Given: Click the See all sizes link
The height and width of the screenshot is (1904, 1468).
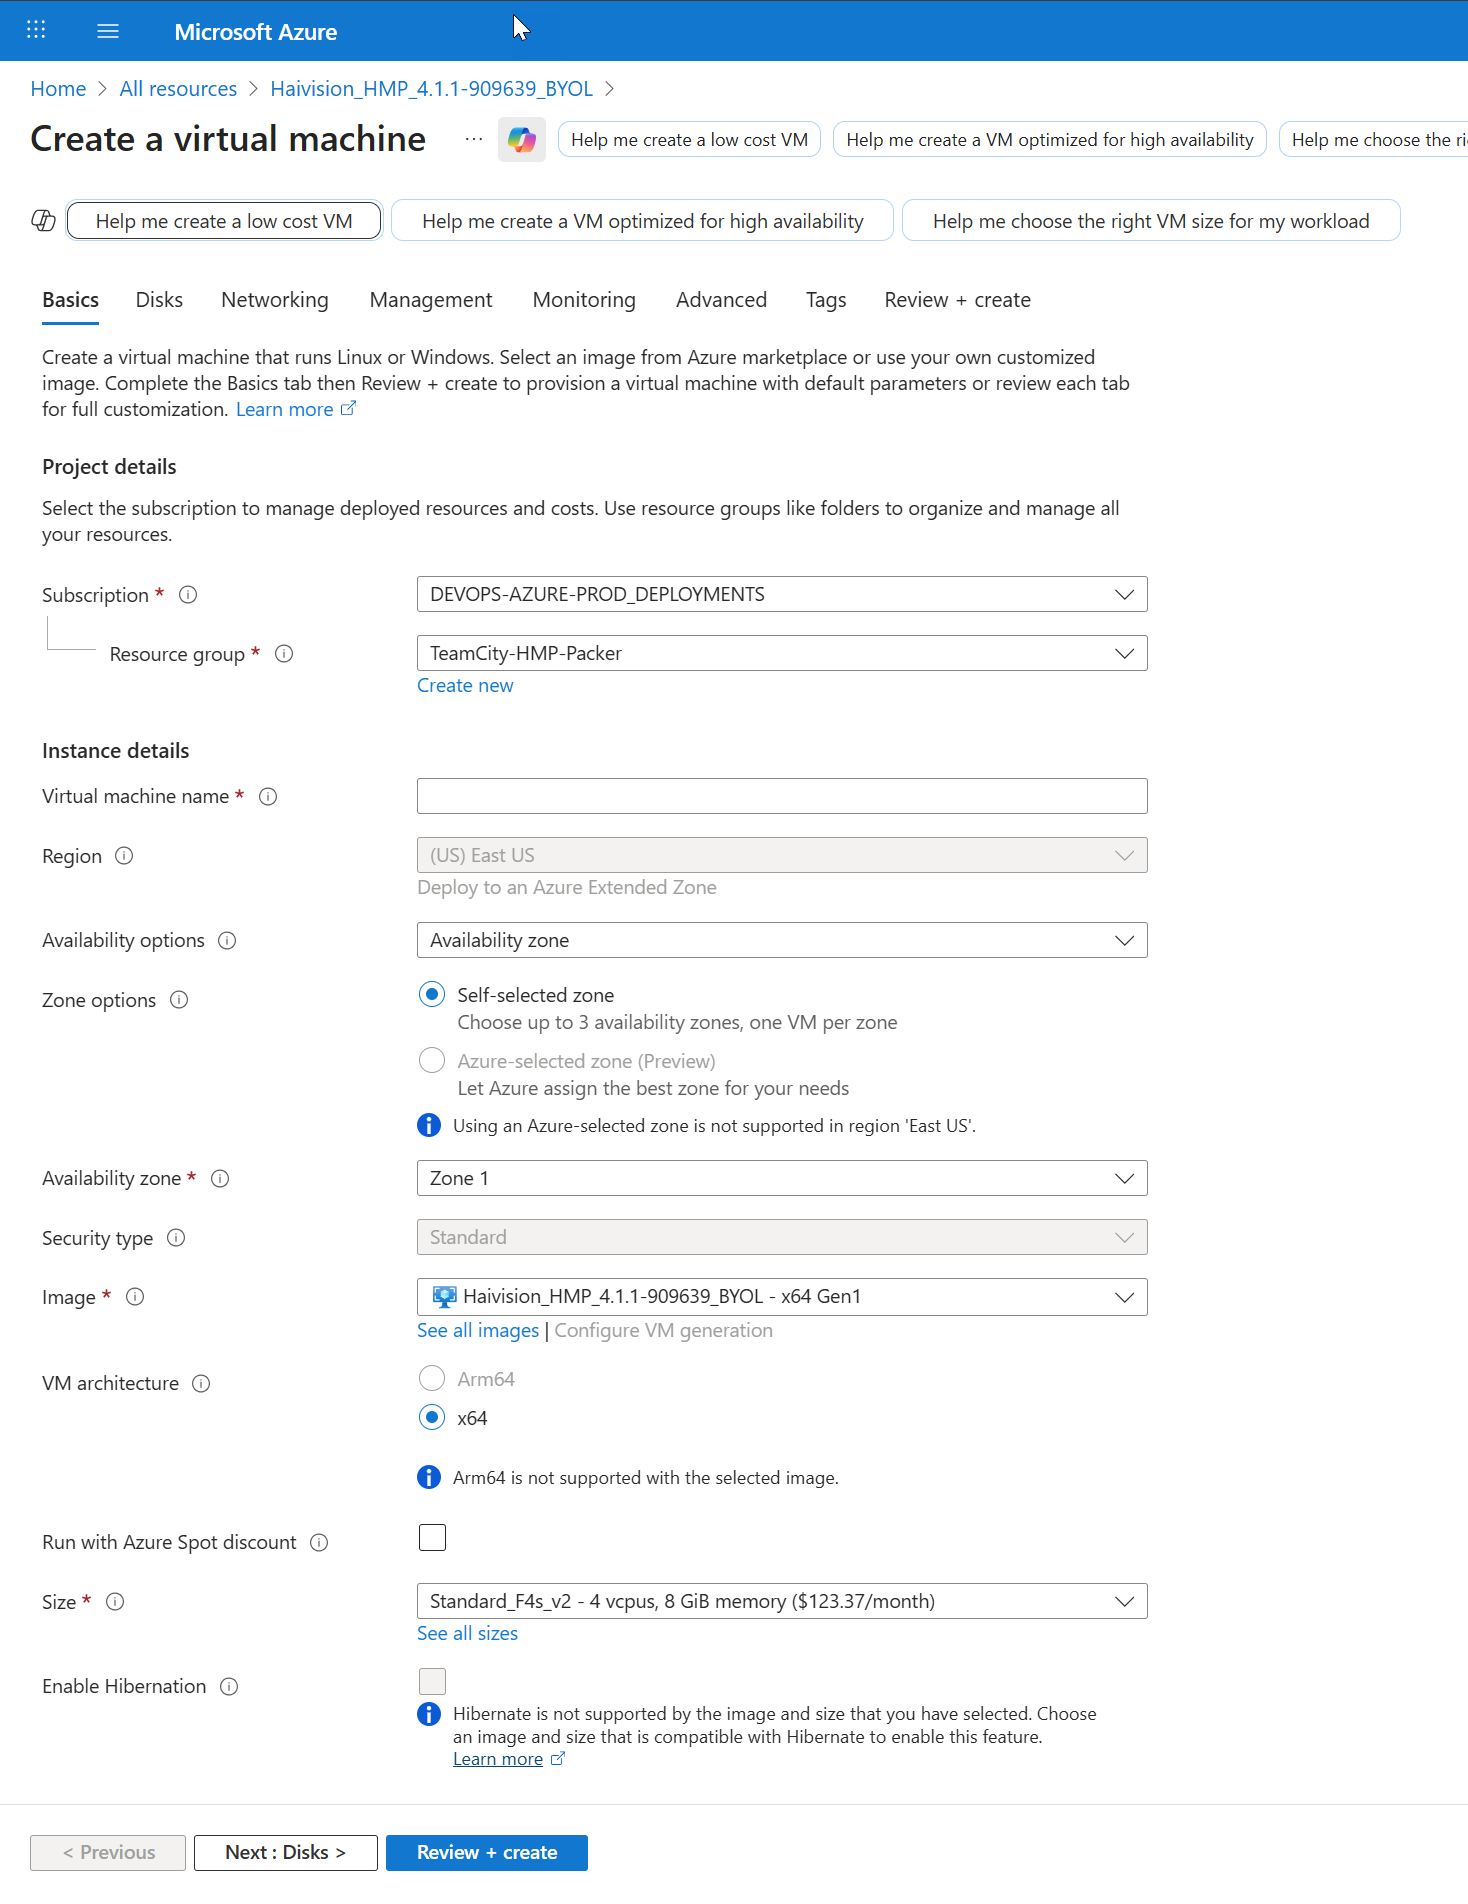Looking at the screenshot, I should (x=467, y=1634).
